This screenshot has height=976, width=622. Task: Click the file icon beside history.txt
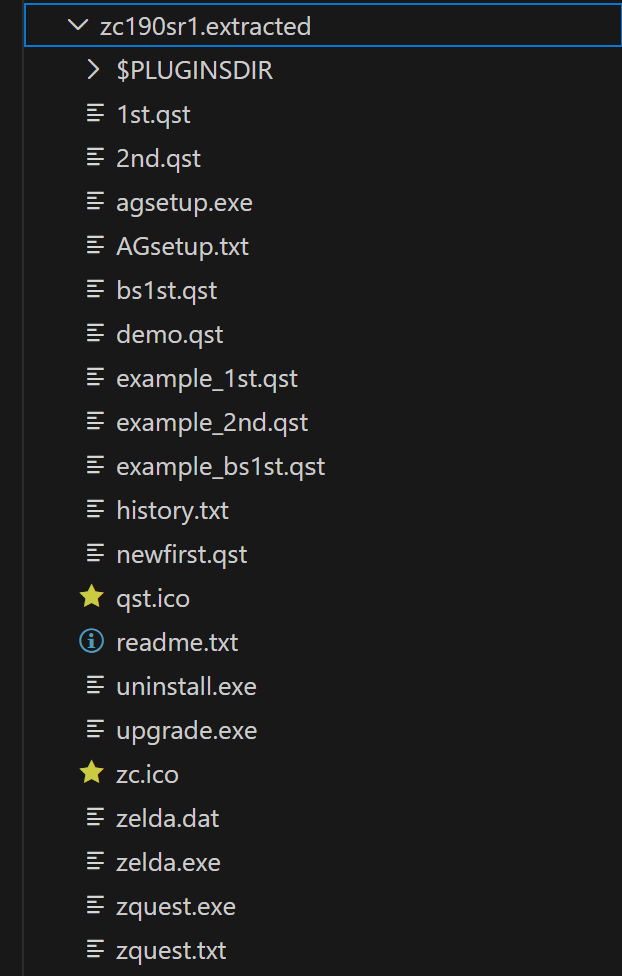(95, 510)
